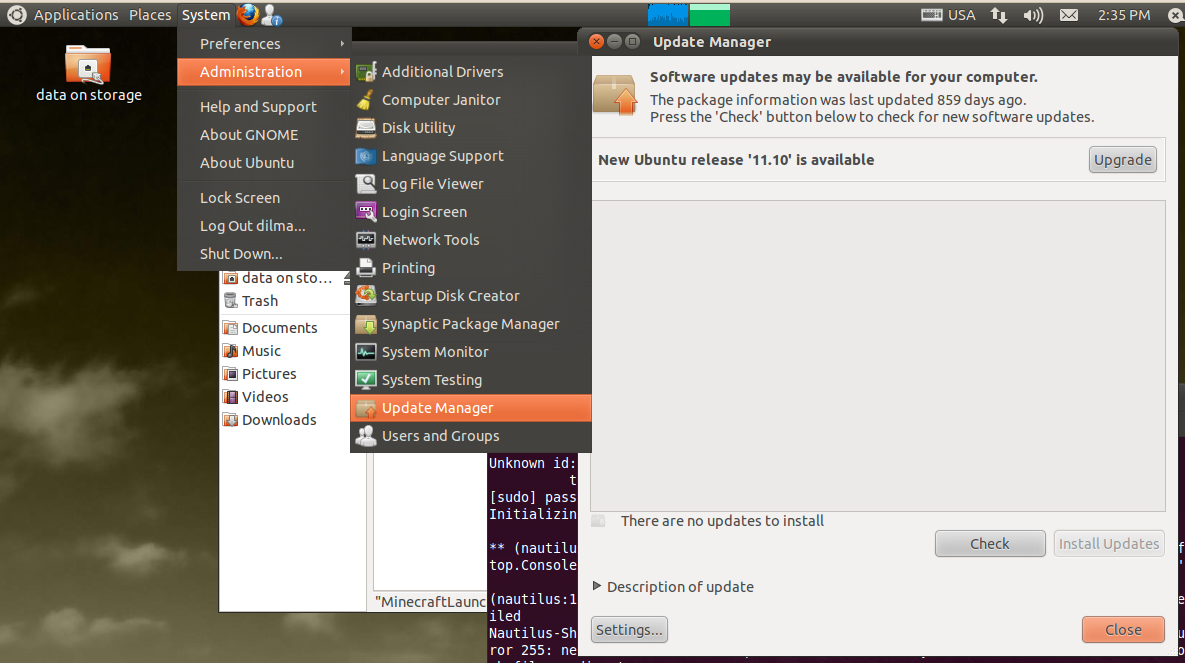Select Lock Screen in System menu
The width and height of the screenshot is (1185, 663).
(240, 198)
